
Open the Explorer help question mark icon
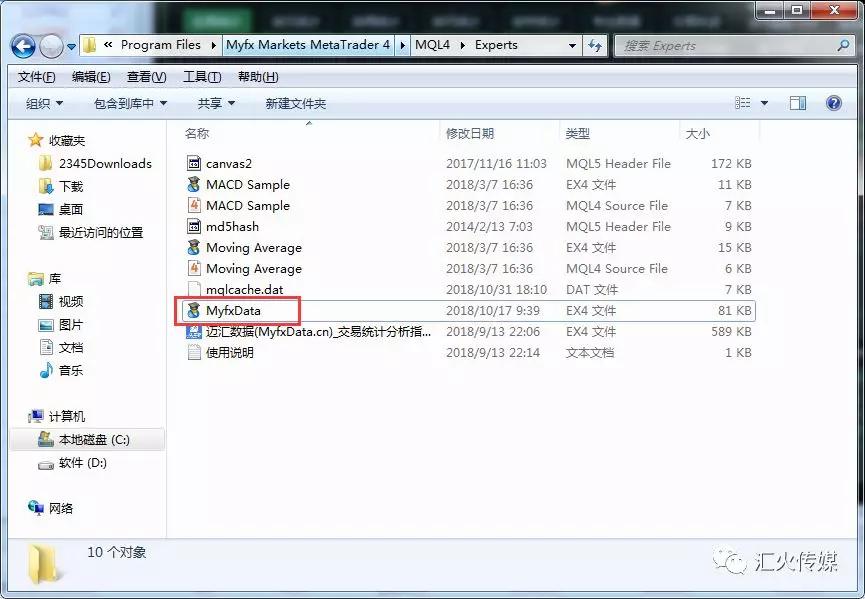click(x=836, y=102)
